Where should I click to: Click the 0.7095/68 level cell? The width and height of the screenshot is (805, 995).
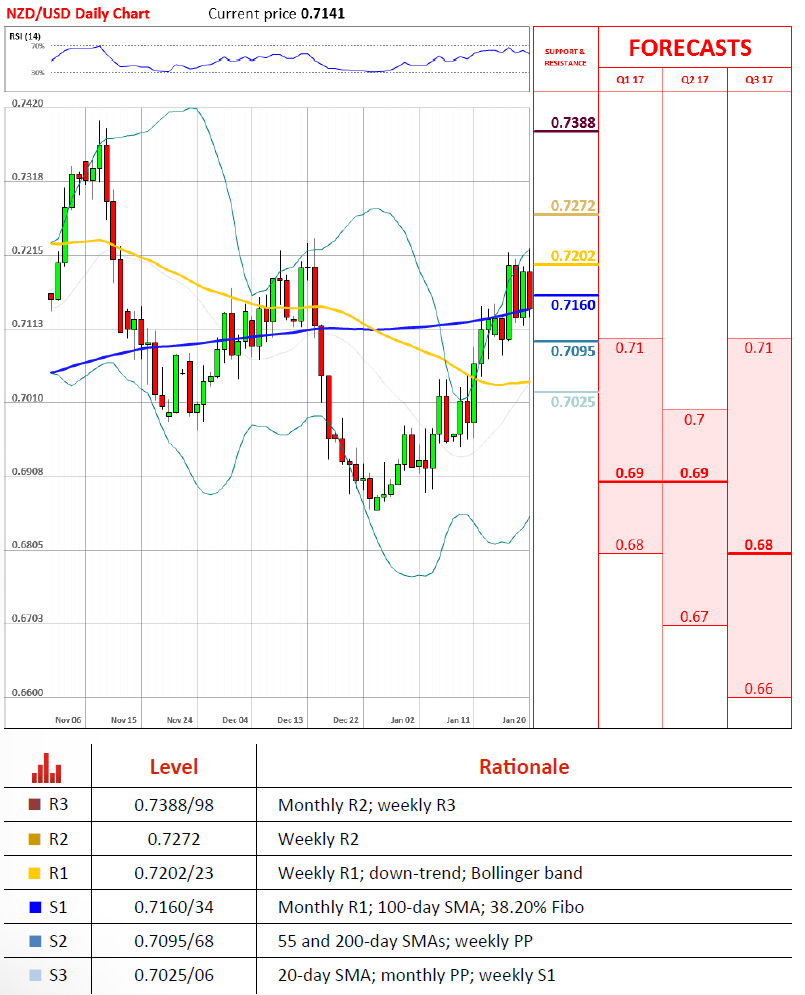[x=174, y=941]
